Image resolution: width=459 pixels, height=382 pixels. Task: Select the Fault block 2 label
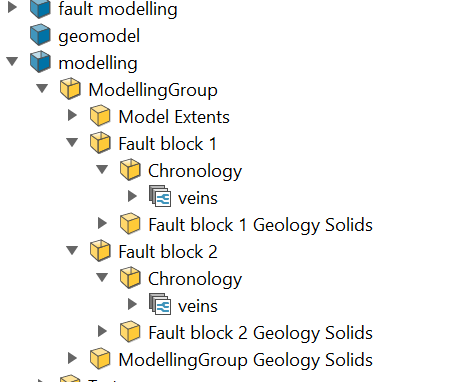pyautogui.click(x=168, y=252)
